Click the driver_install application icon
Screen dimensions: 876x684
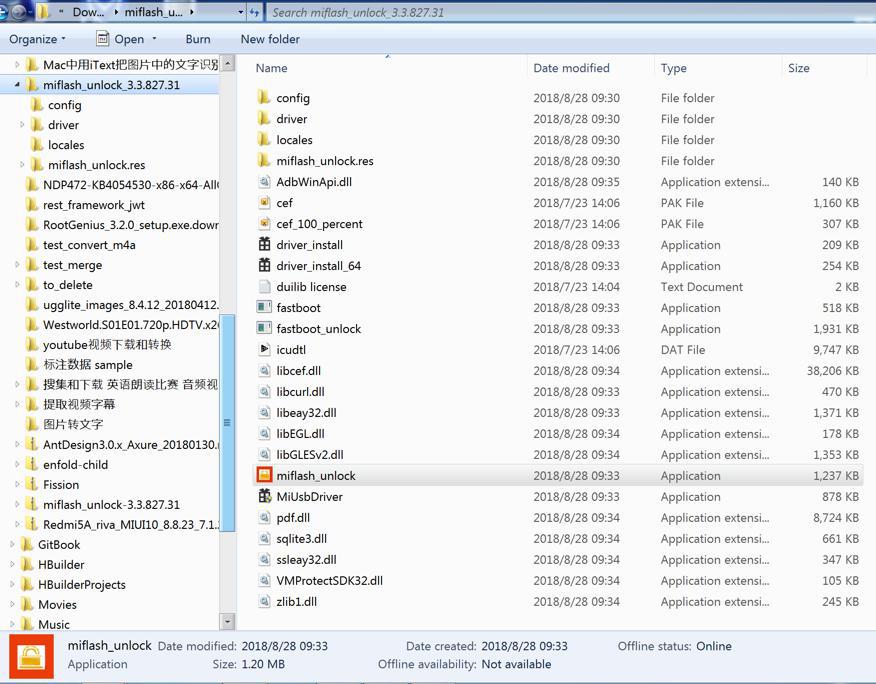[264, 245]
